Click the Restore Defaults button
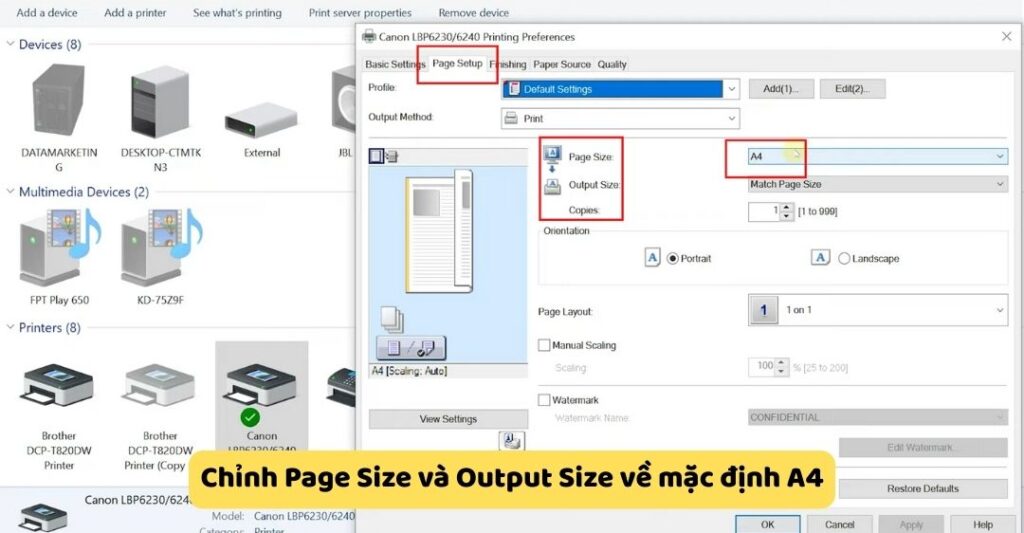This screenshot has width=1024, height=533. (922, 489)
